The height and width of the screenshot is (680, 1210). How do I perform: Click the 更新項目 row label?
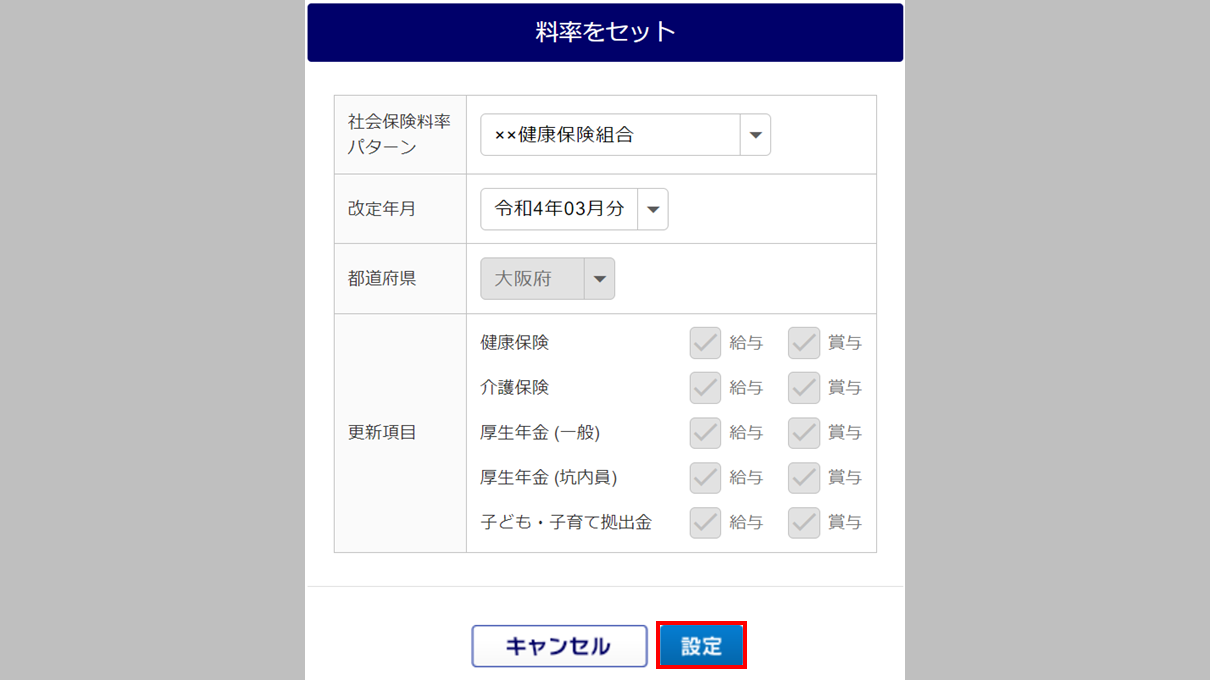click(382, 433)
